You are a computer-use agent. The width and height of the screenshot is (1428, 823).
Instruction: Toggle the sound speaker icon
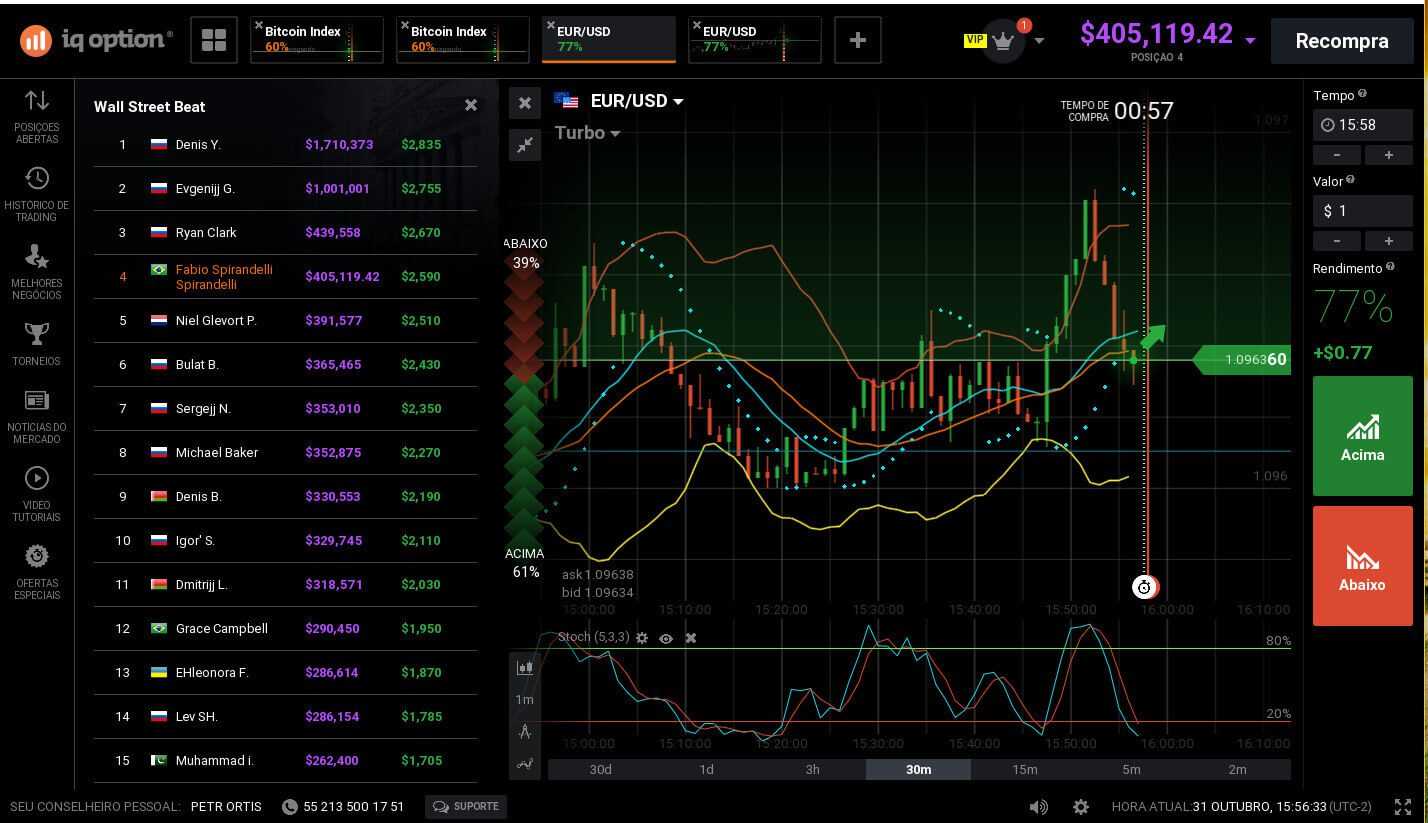[x=1039, y=806]
